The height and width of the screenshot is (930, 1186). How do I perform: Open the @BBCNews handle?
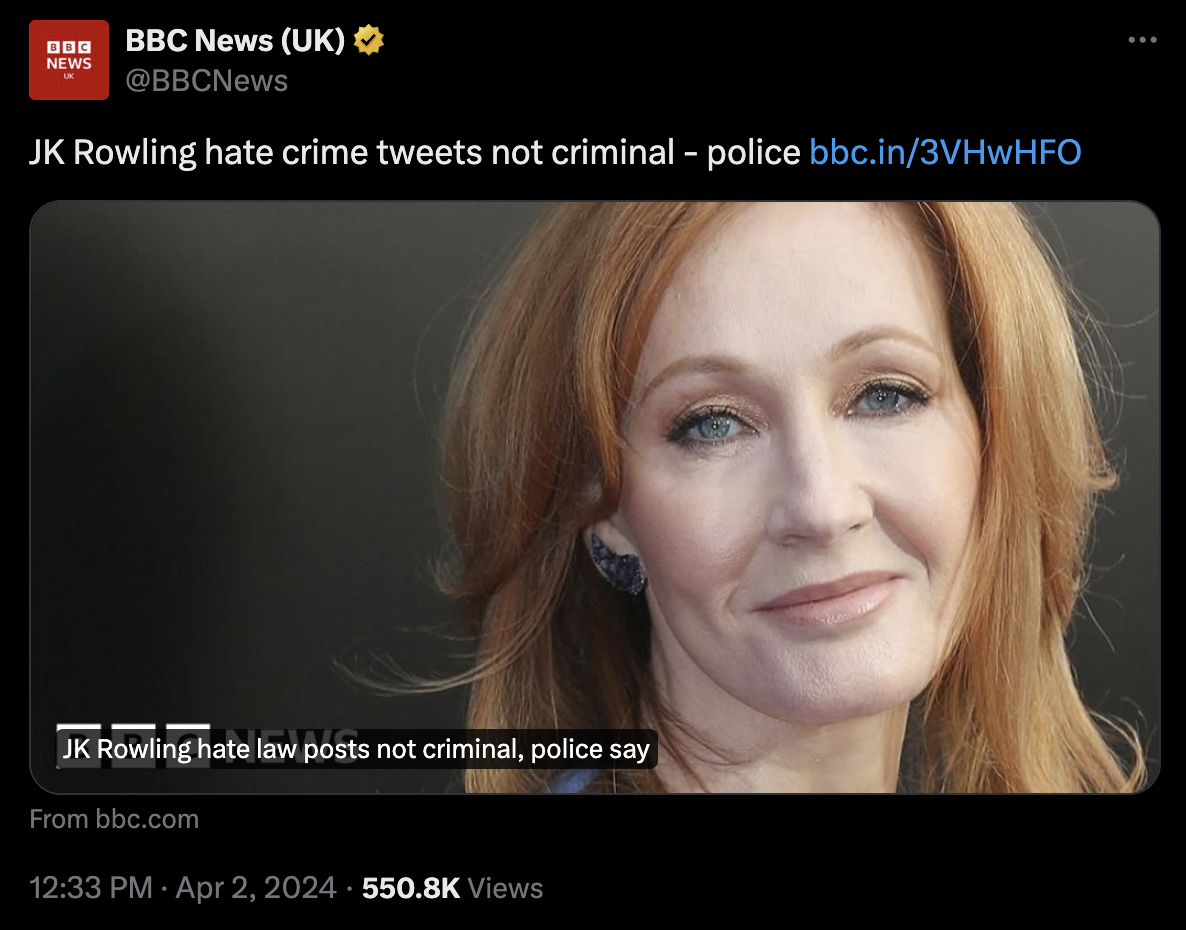coord(206,81)
